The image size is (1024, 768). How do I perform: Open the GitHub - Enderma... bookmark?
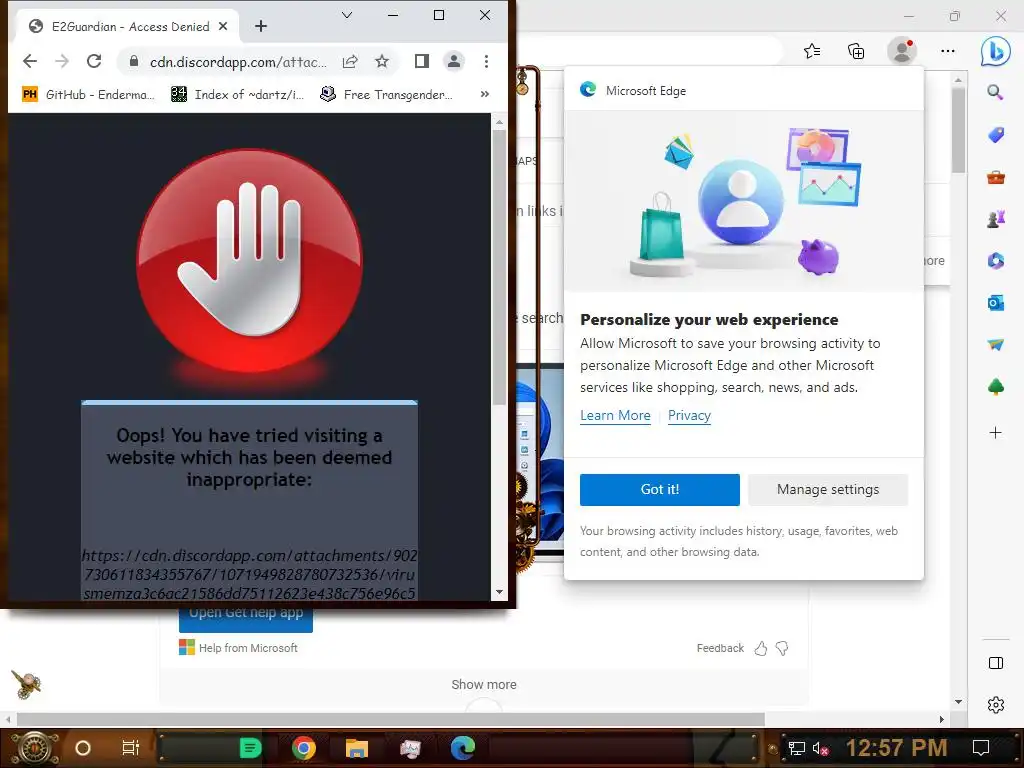tap(88, 95)
